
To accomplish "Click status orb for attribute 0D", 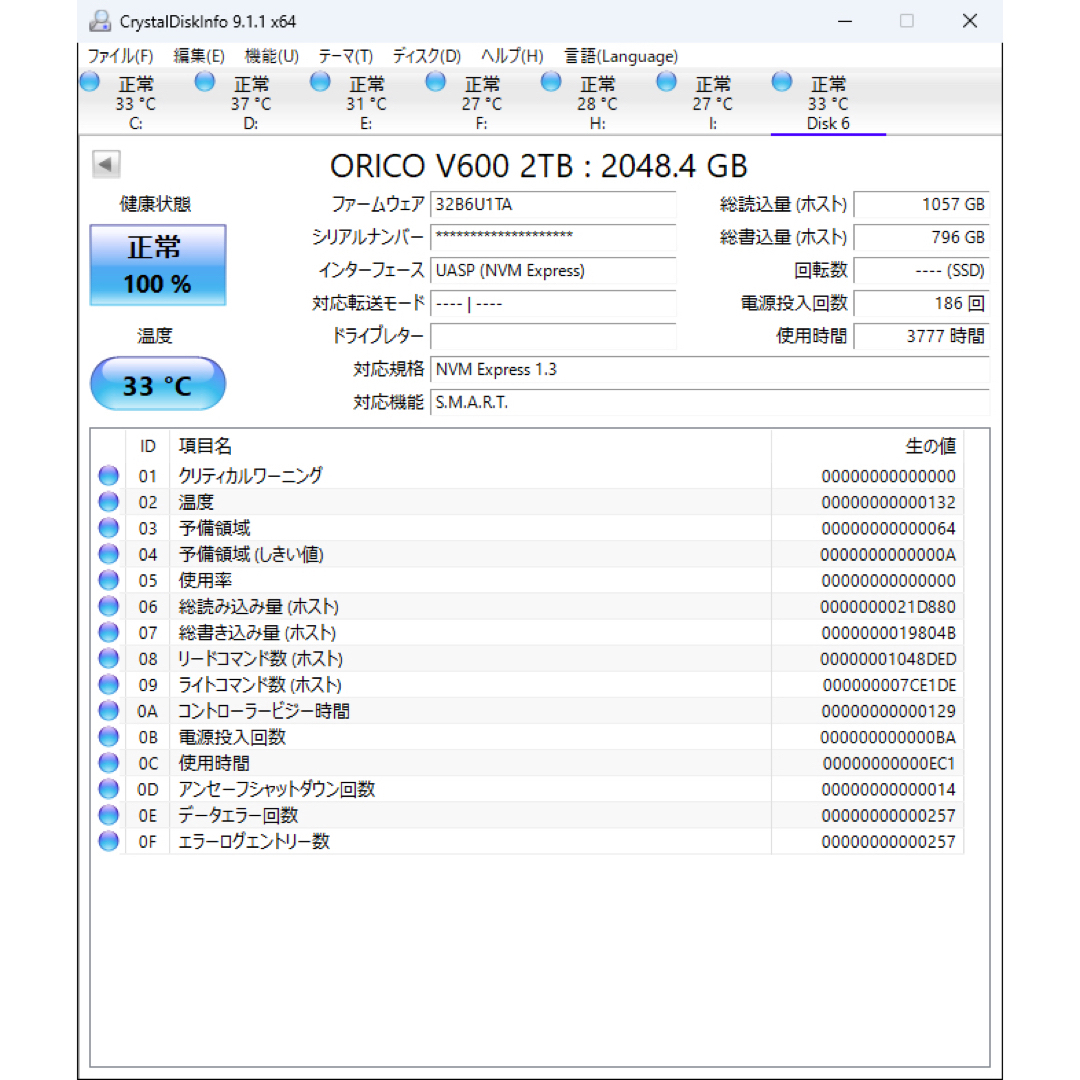I will 108,789.
